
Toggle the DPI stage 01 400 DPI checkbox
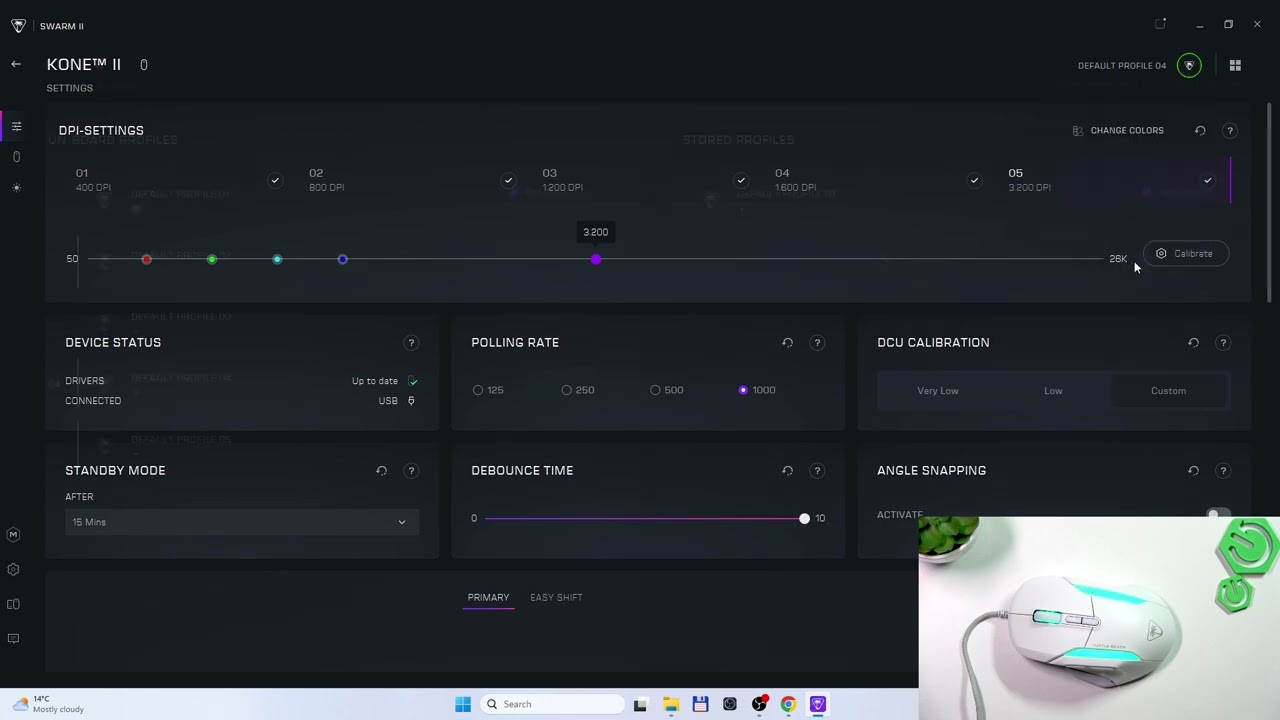[x=275, y=180]
